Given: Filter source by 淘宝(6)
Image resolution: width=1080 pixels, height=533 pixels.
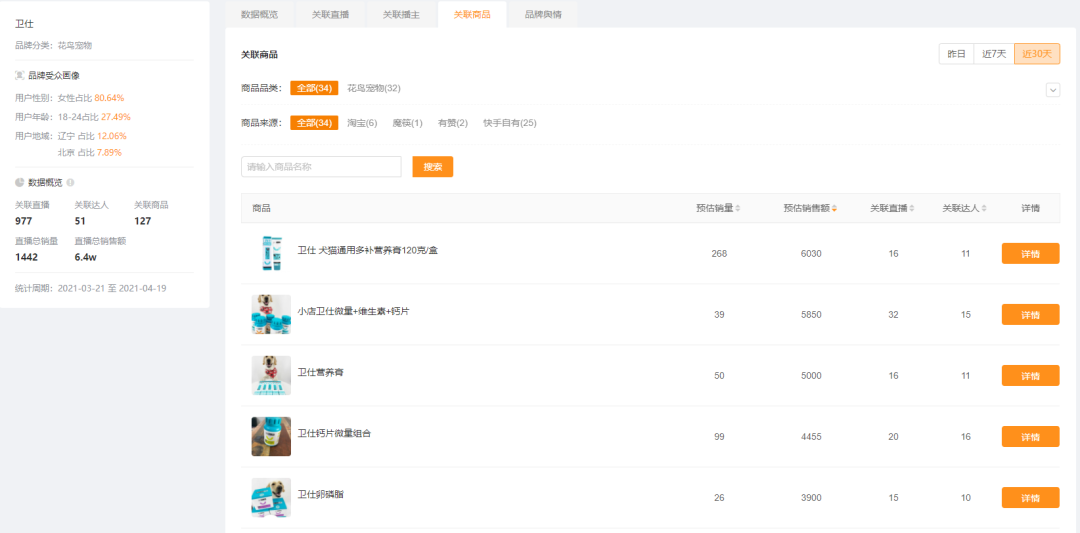Looking at the screenshot, I should 362,123.
